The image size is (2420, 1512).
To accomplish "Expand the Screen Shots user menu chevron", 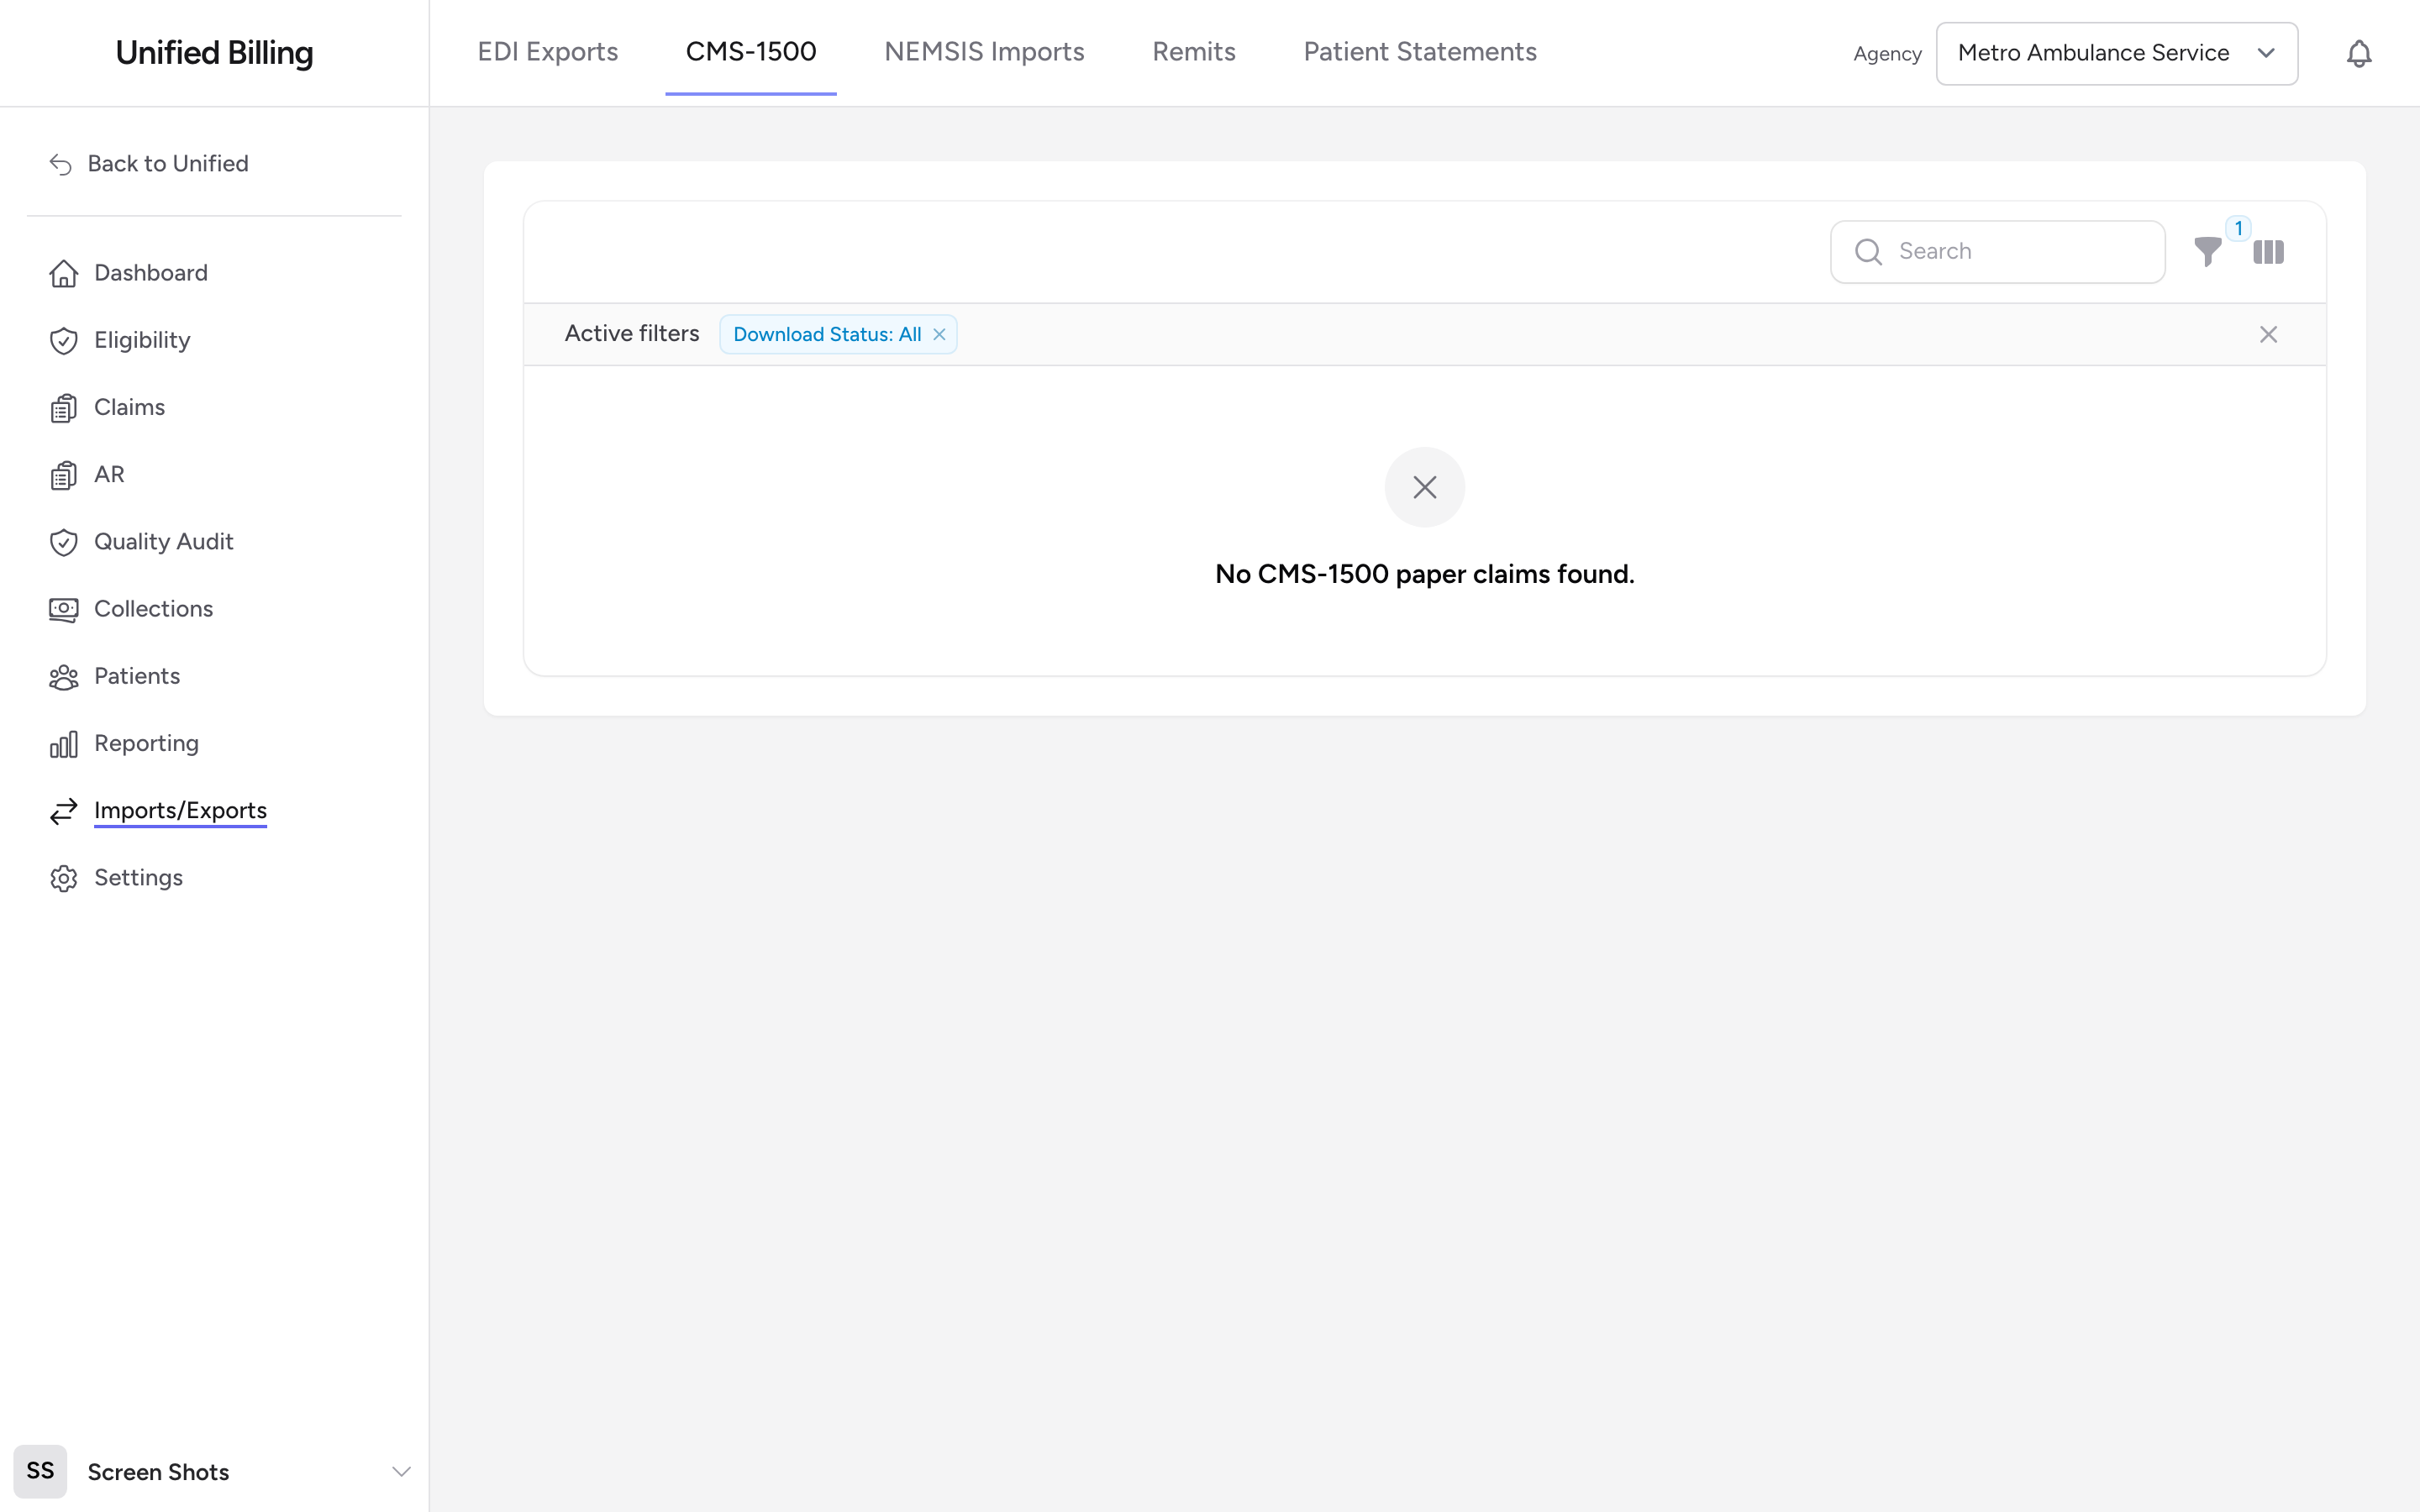I will point(401,1471).
